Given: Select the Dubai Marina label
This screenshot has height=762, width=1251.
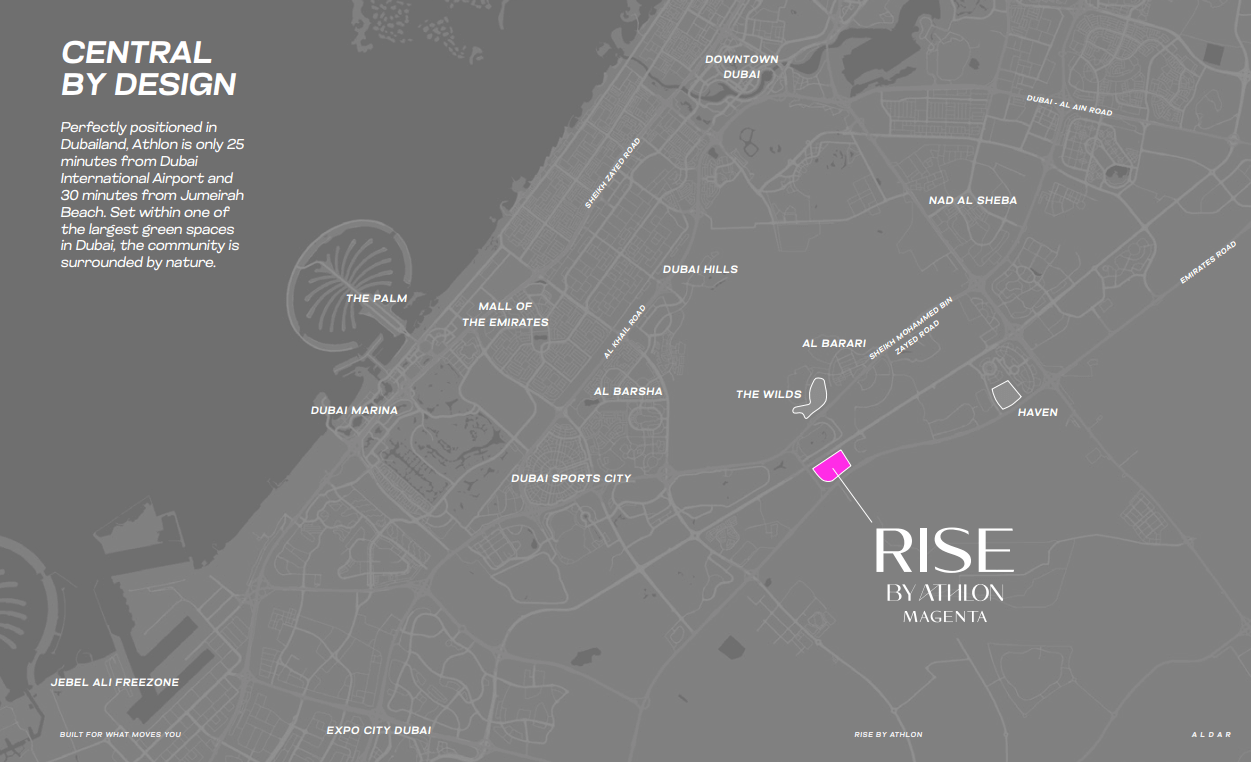Looking at the screenshot, I should 354,411.
